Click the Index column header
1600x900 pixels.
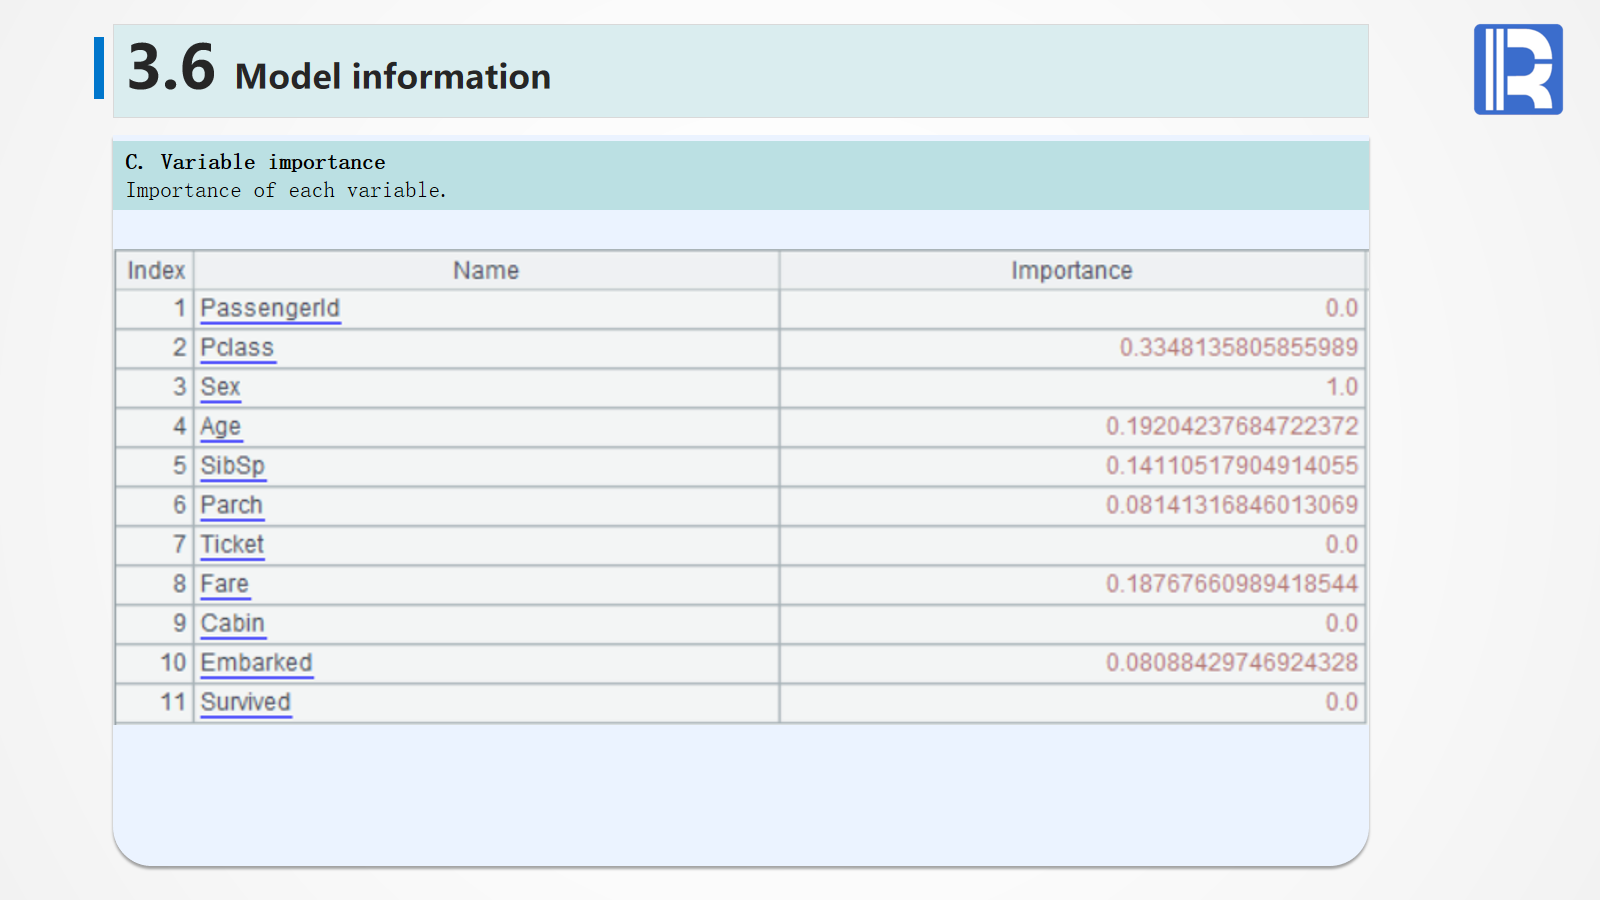156,271
